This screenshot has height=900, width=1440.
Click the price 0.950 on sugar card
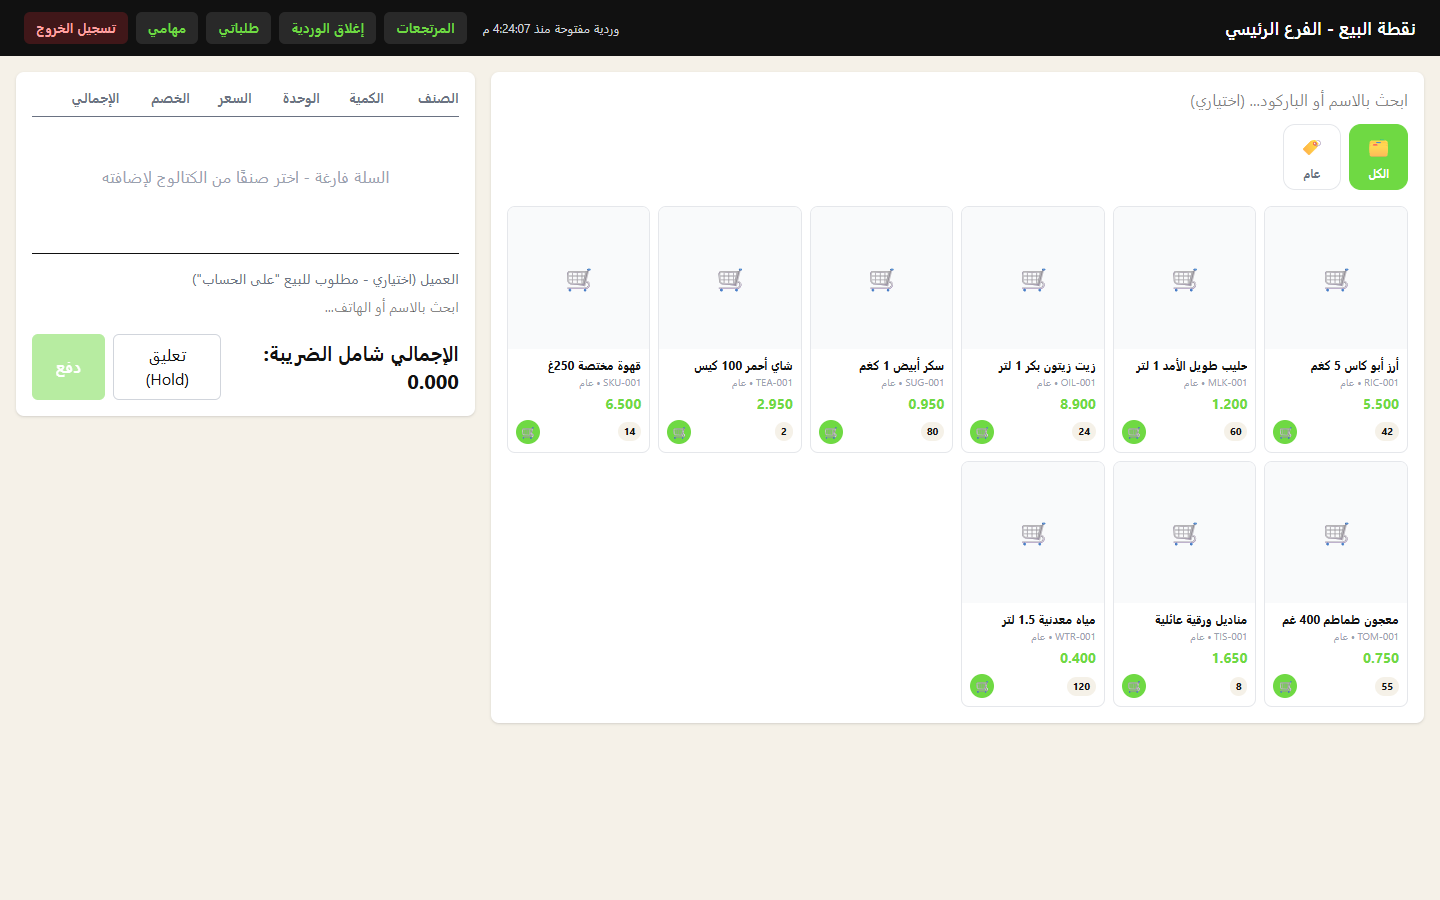926,404
